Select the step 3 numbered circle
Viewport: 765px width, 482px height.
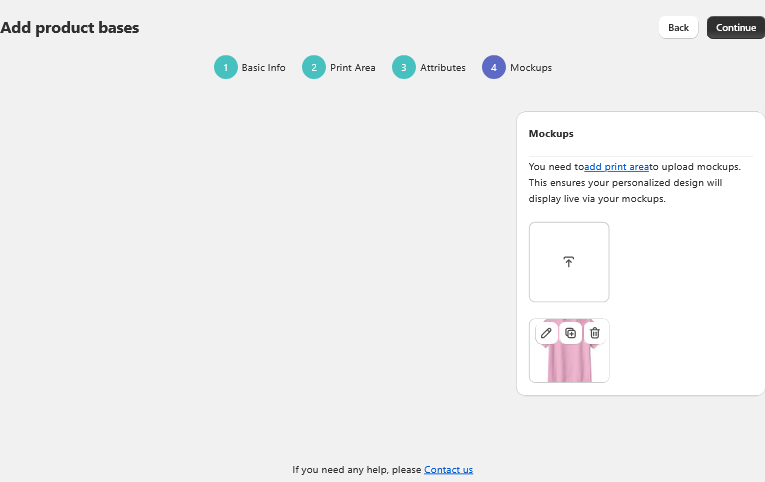click(404, 67)
